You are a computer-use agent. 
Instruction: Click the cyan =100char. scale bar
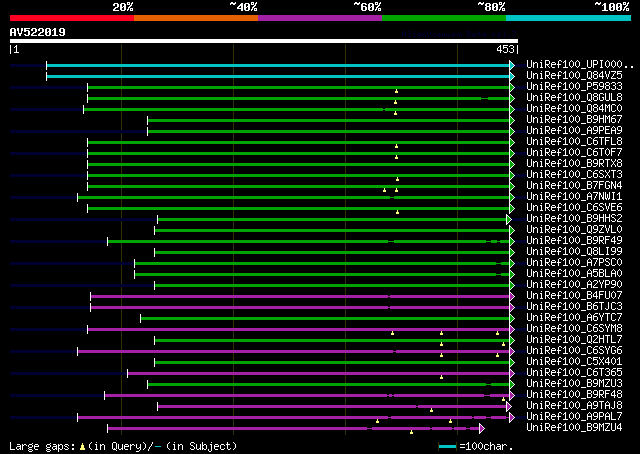point(447,447)
